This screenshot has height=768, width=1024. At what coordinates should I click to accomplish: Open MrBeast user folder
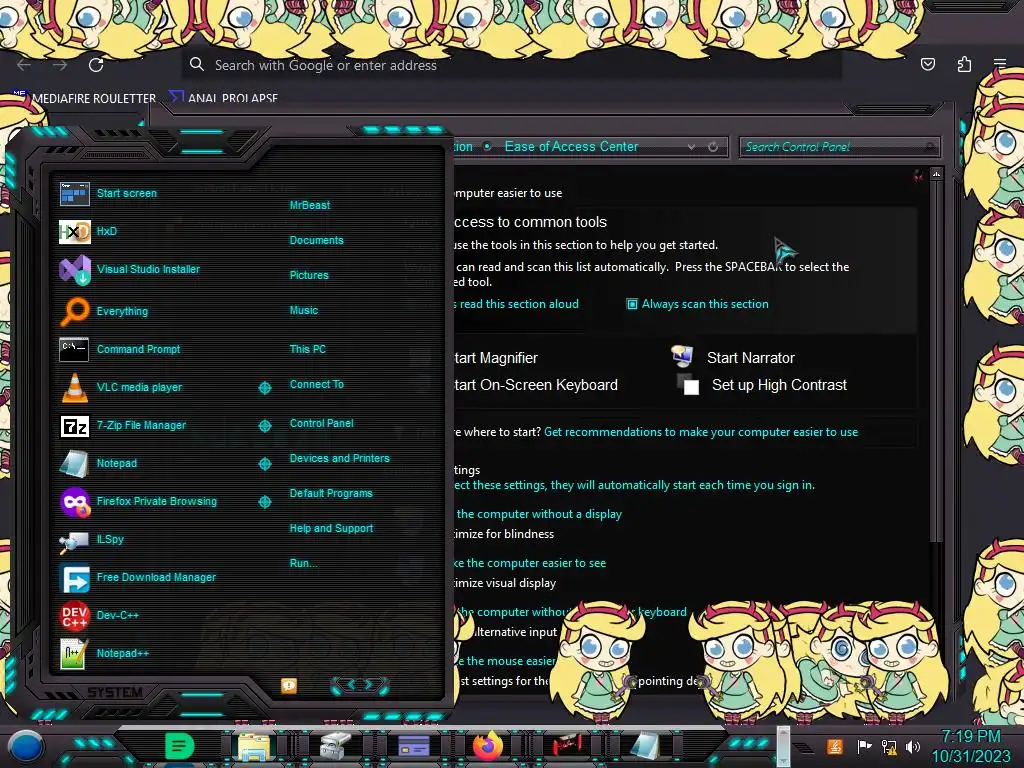pyautogui.click(x=310, y=205)
